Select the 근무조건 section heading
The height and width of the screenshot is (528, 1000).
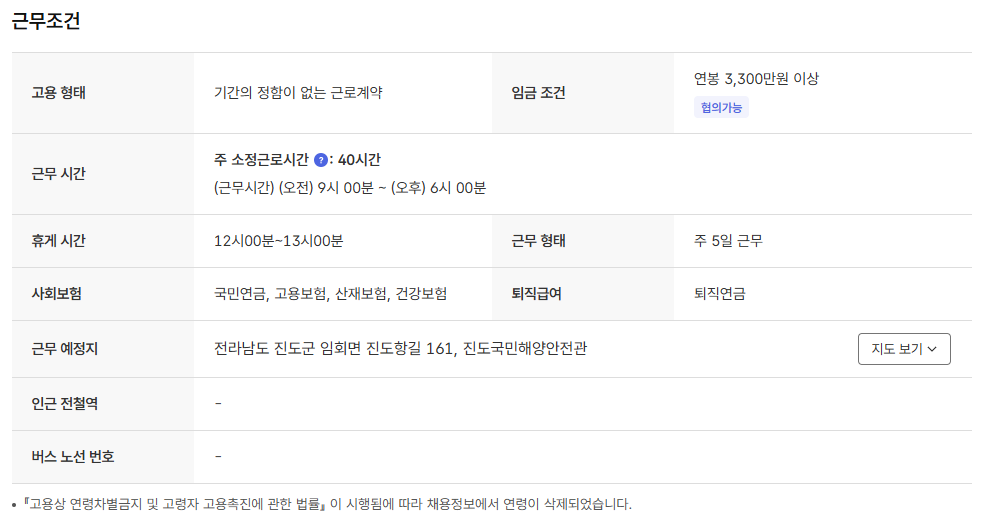coord(46,22)
